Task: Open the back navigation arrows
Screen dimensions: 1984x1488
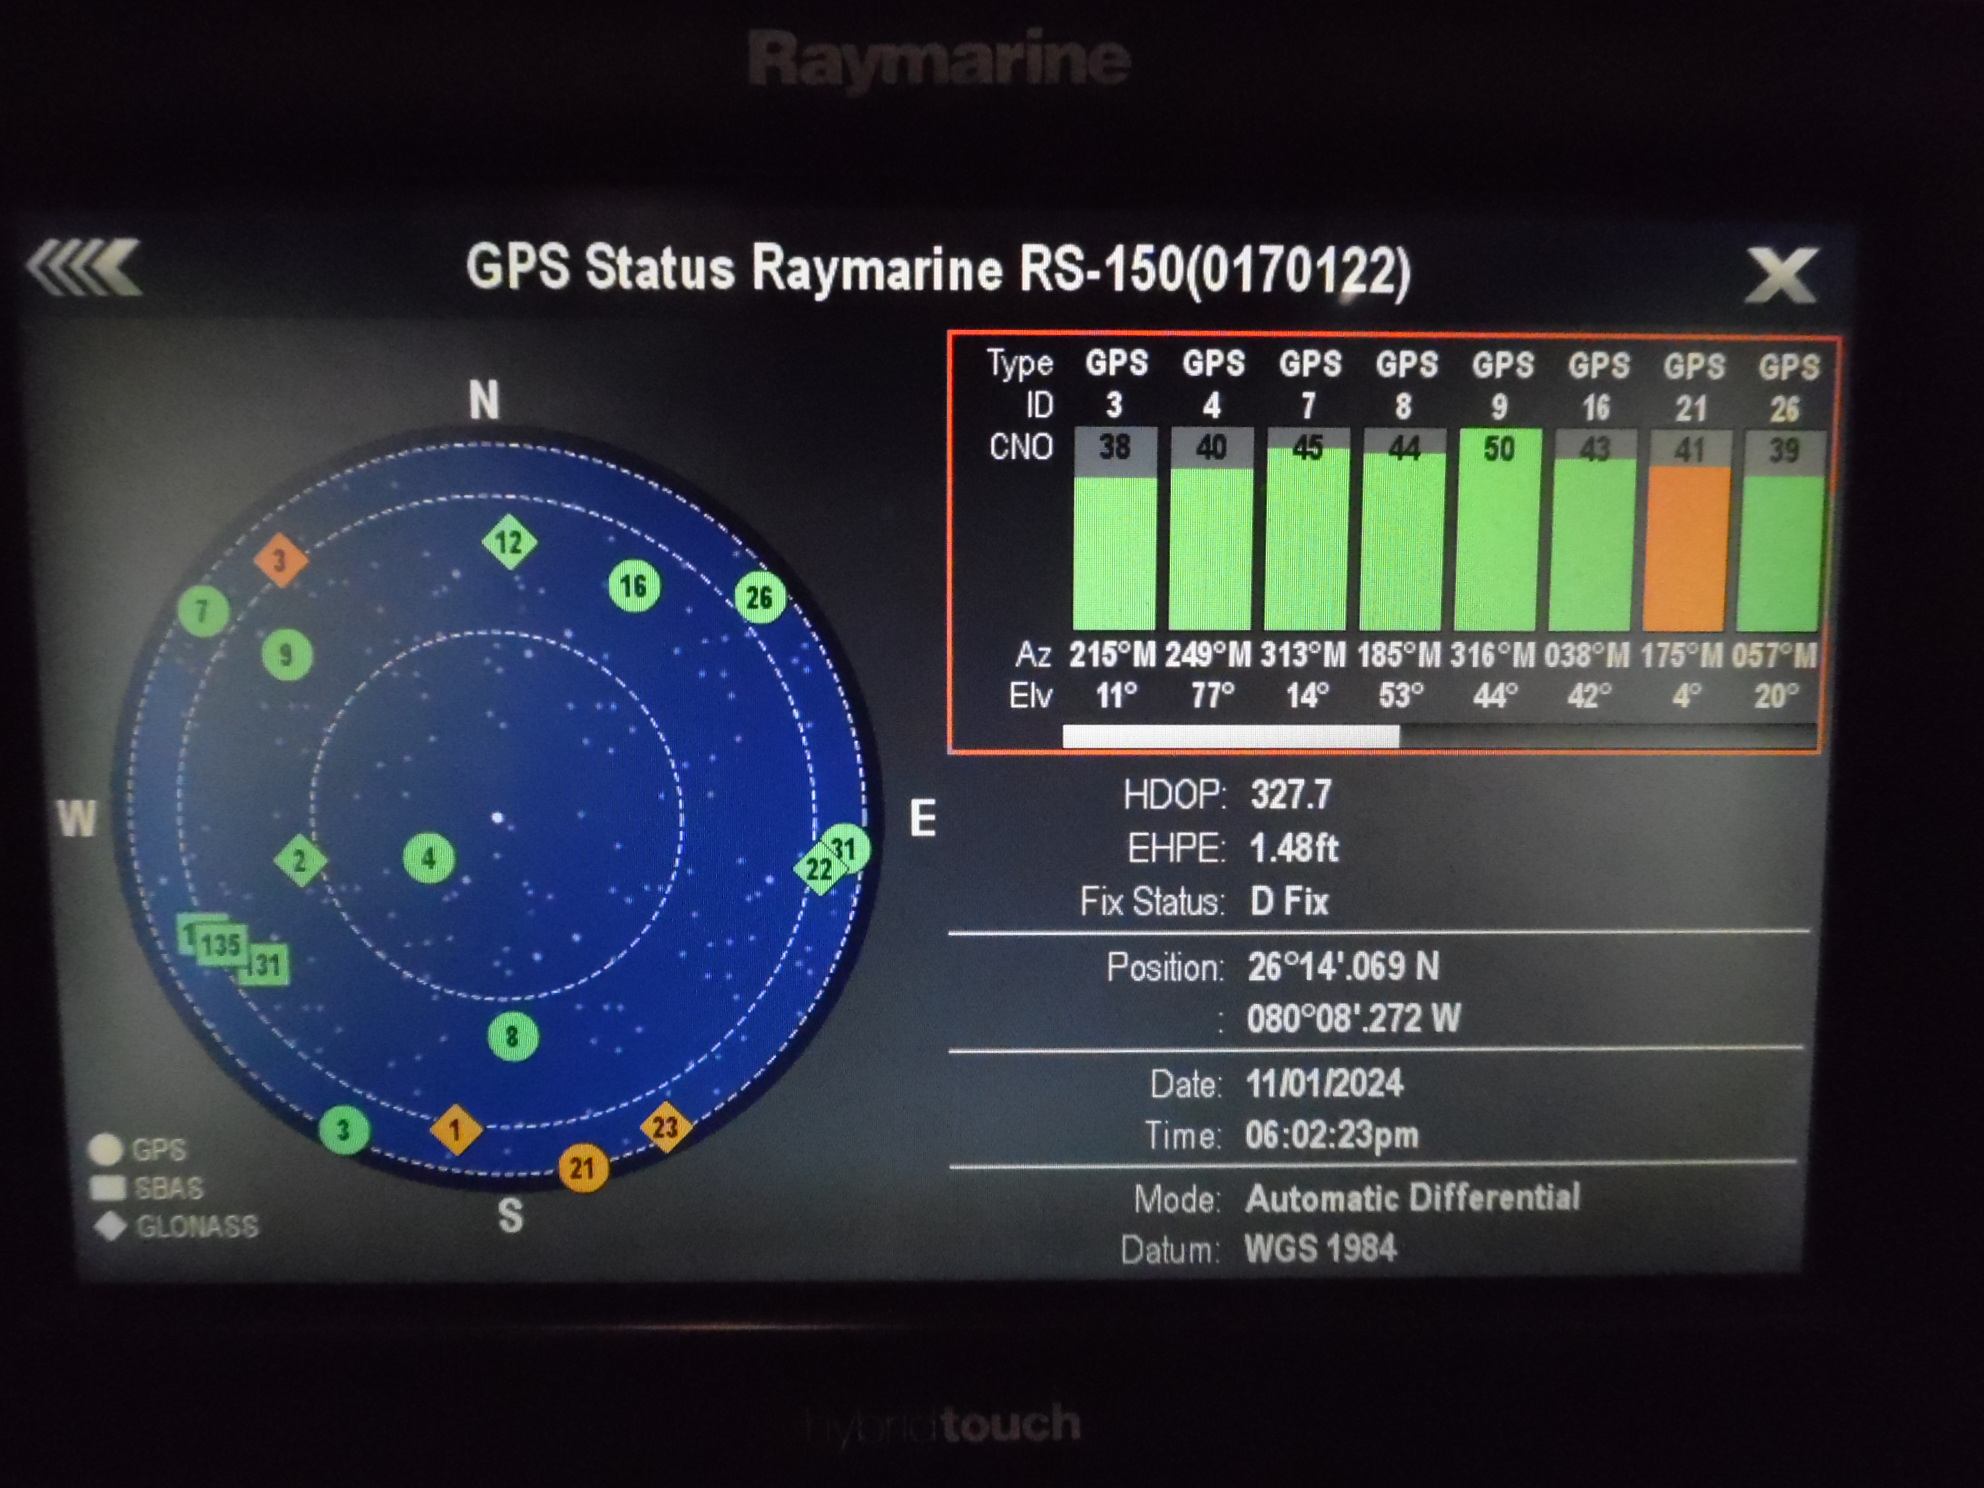Action: click(82, 268)
